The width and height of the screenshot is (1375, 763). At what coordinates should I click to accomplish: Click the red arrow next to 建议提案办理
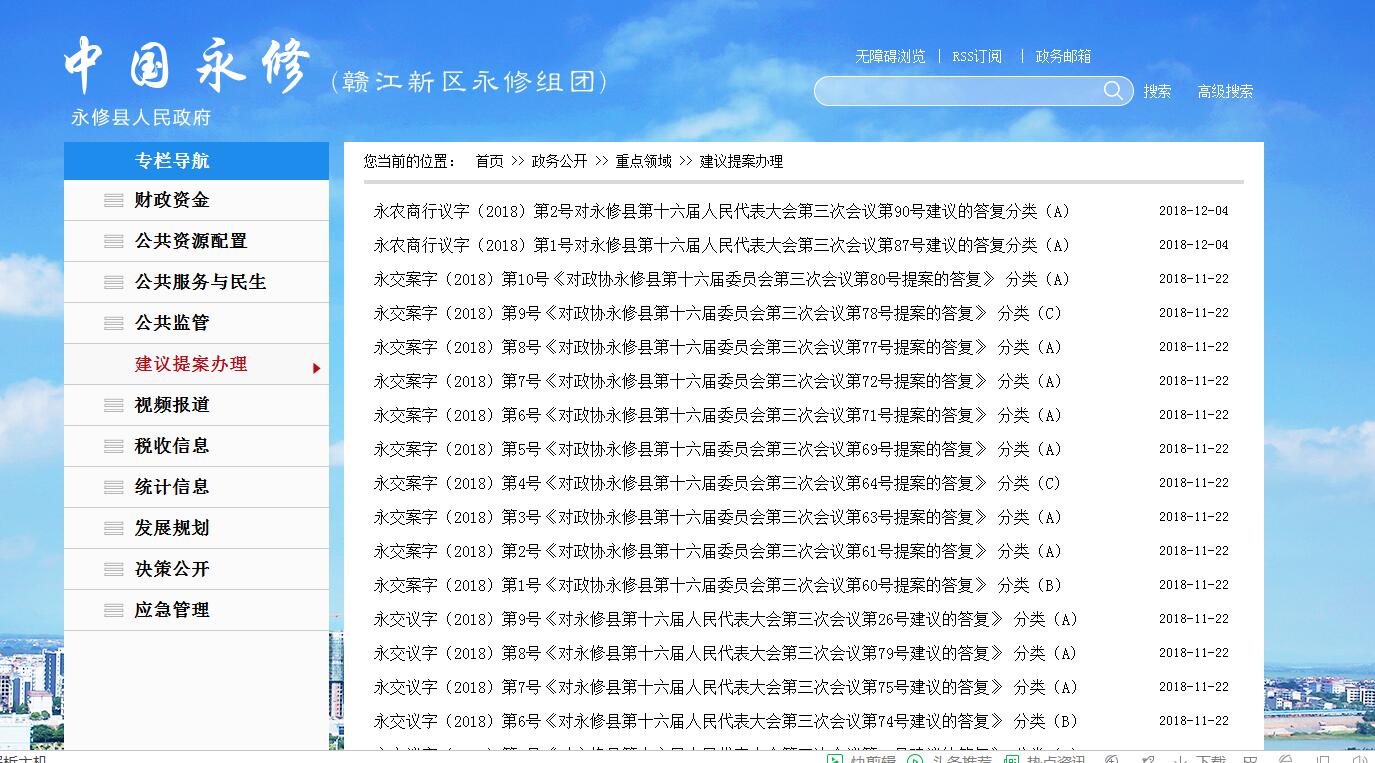(316, 368)
